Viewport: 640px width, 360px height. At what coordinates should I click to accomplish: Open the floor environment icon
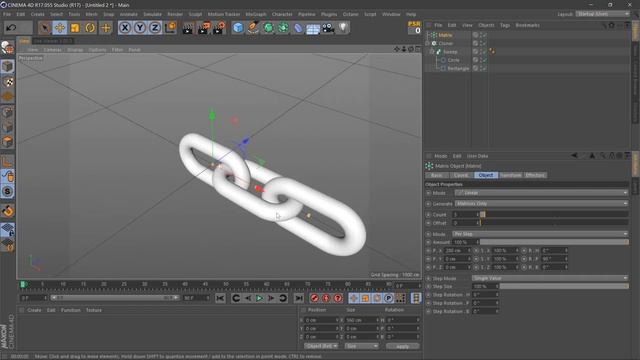[x=313, y=29]
